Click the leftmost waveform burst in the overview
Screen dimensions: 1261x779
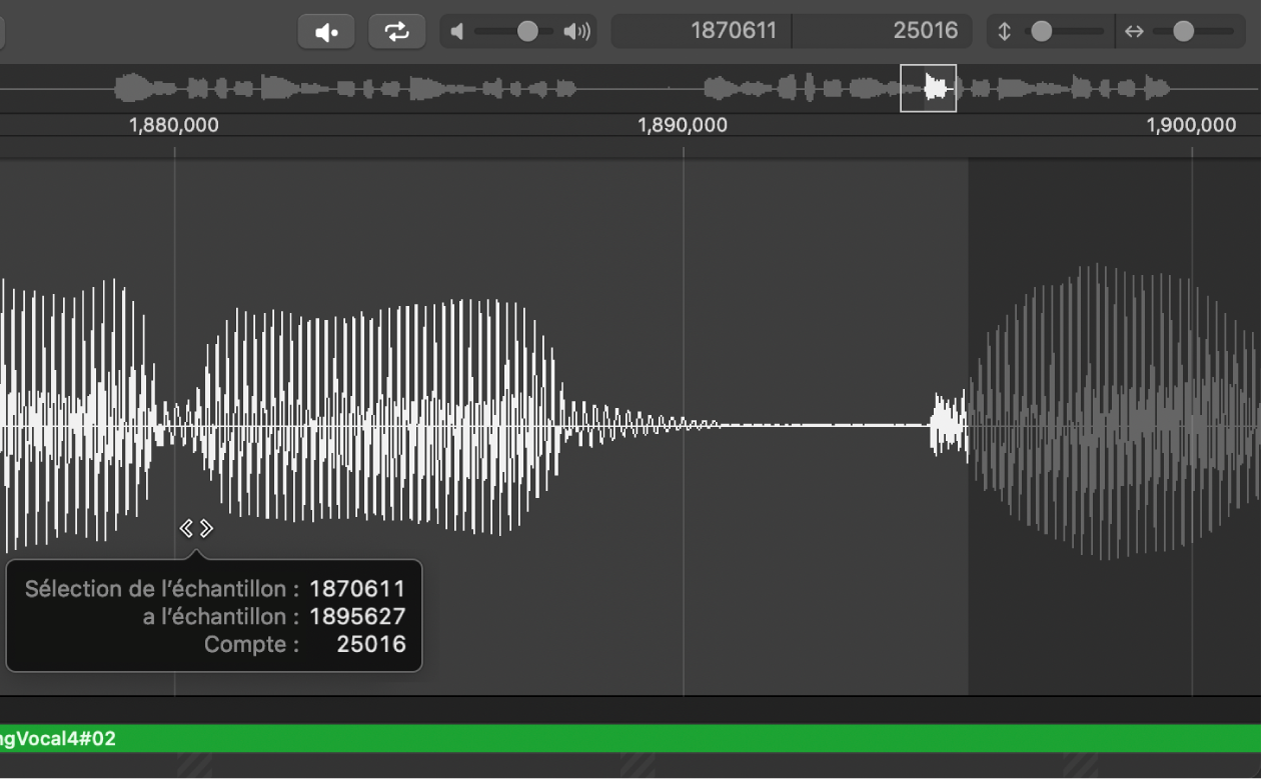pos(130,88)
